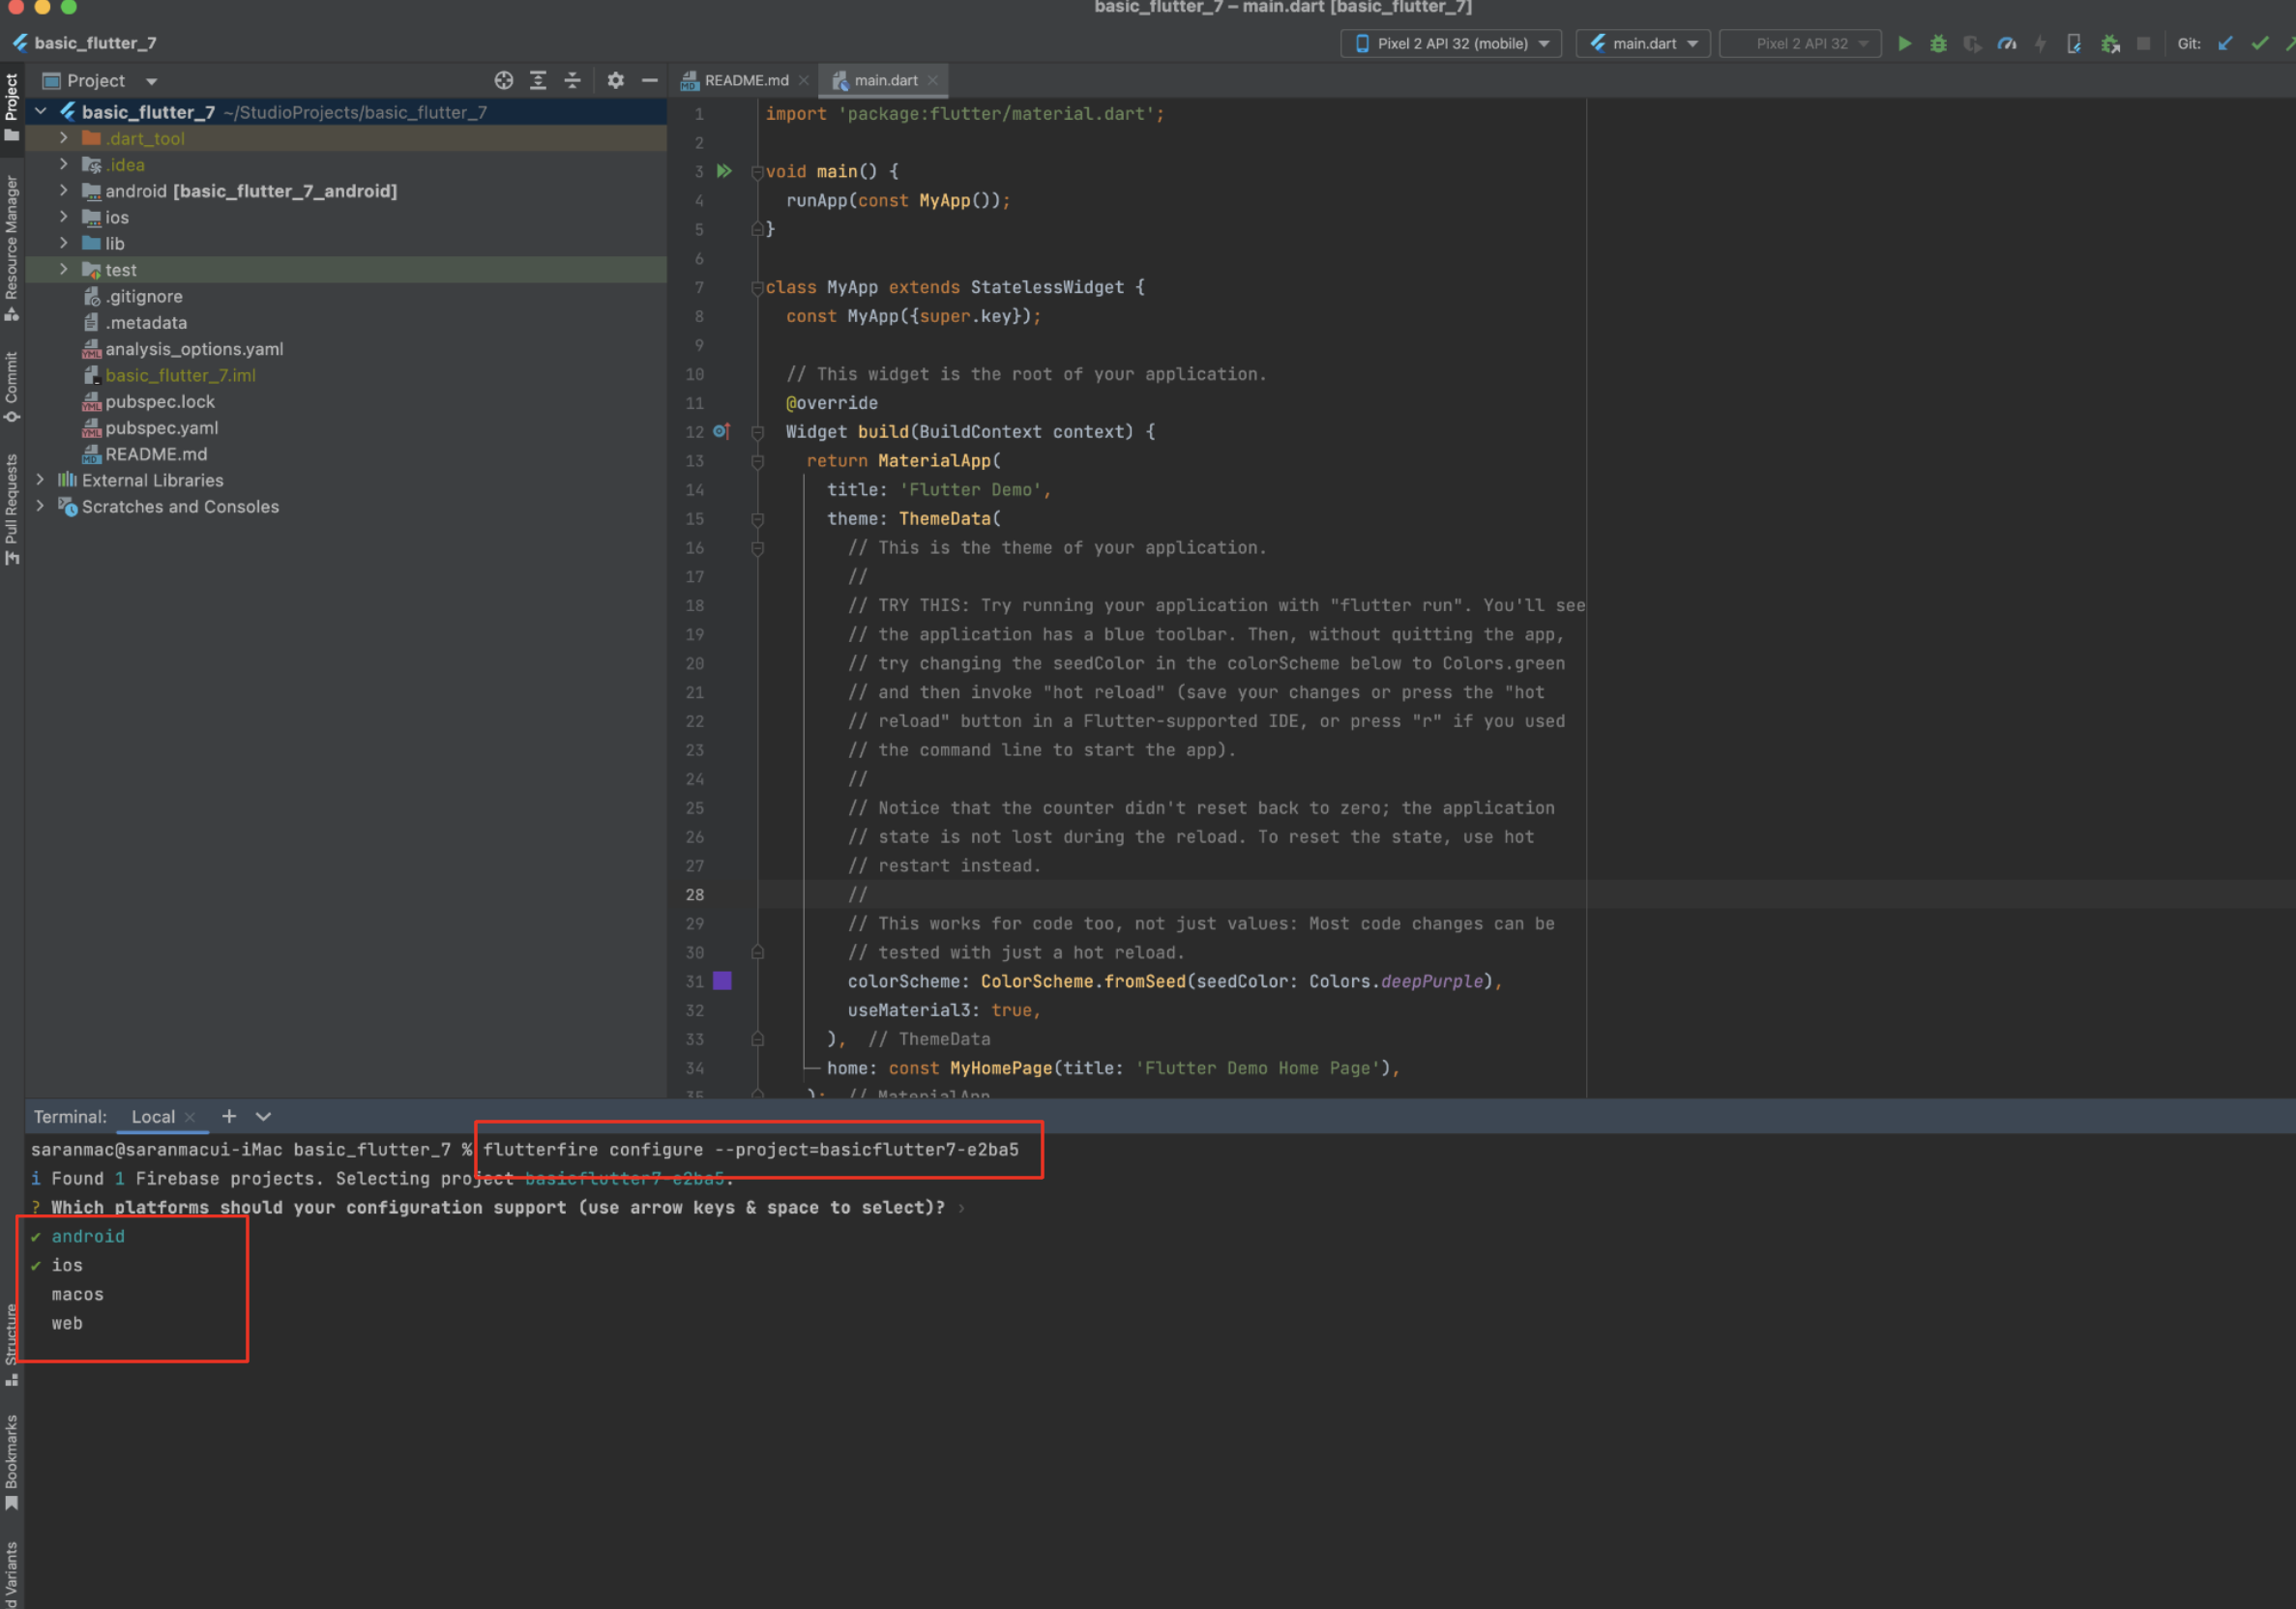
Task: Select the Local terminal tab
Action: [x=152, y=1116]
